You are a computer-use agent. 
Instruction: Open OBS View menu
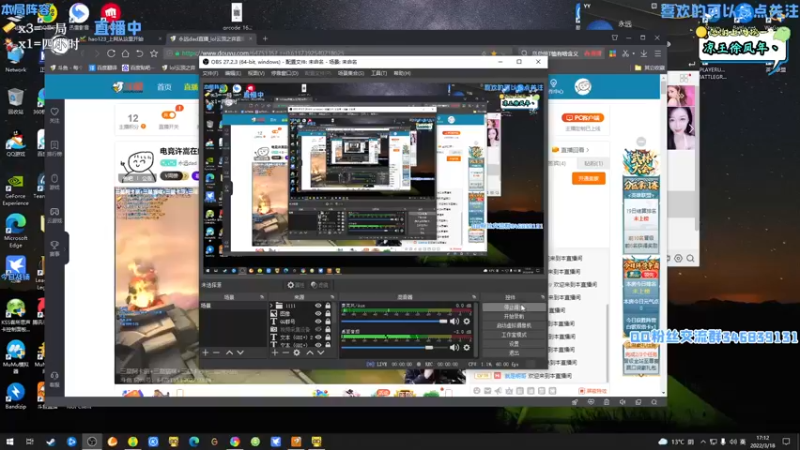tap(256, 73)
